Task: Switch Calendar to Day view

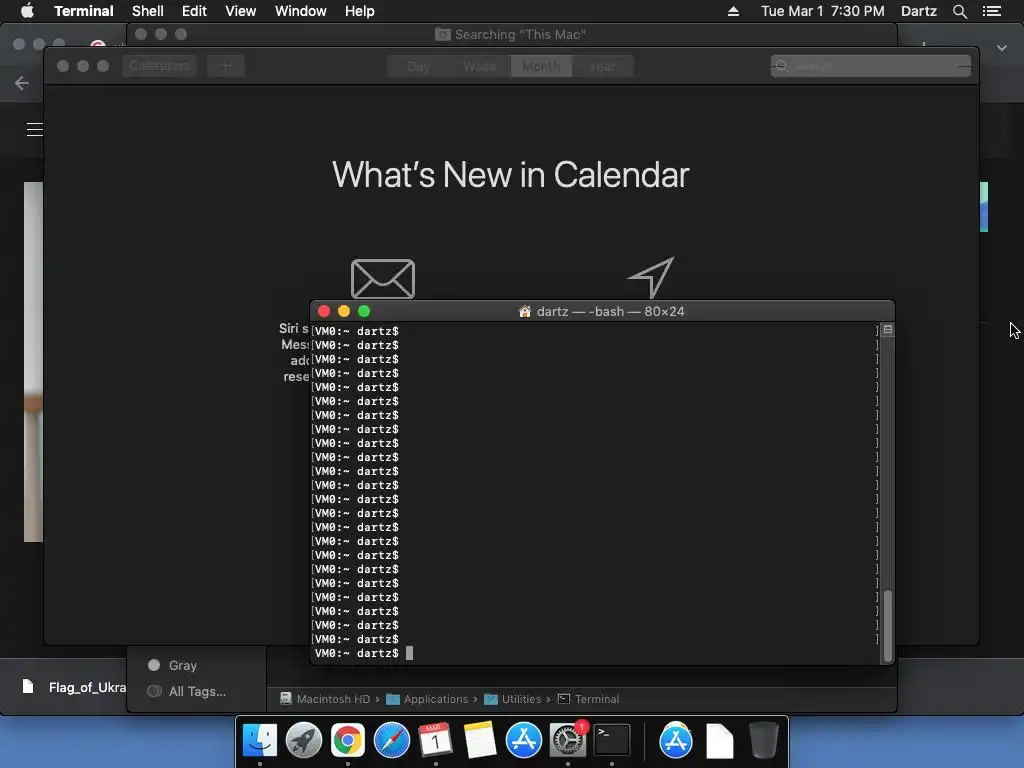Action: pyautogui.click(x=418, y=67)
